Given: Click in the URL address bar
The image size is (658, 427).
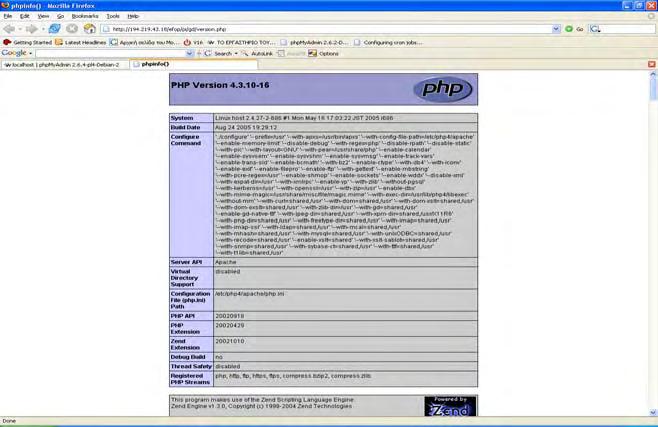Looking at the screenshot, I should [332, 29].
